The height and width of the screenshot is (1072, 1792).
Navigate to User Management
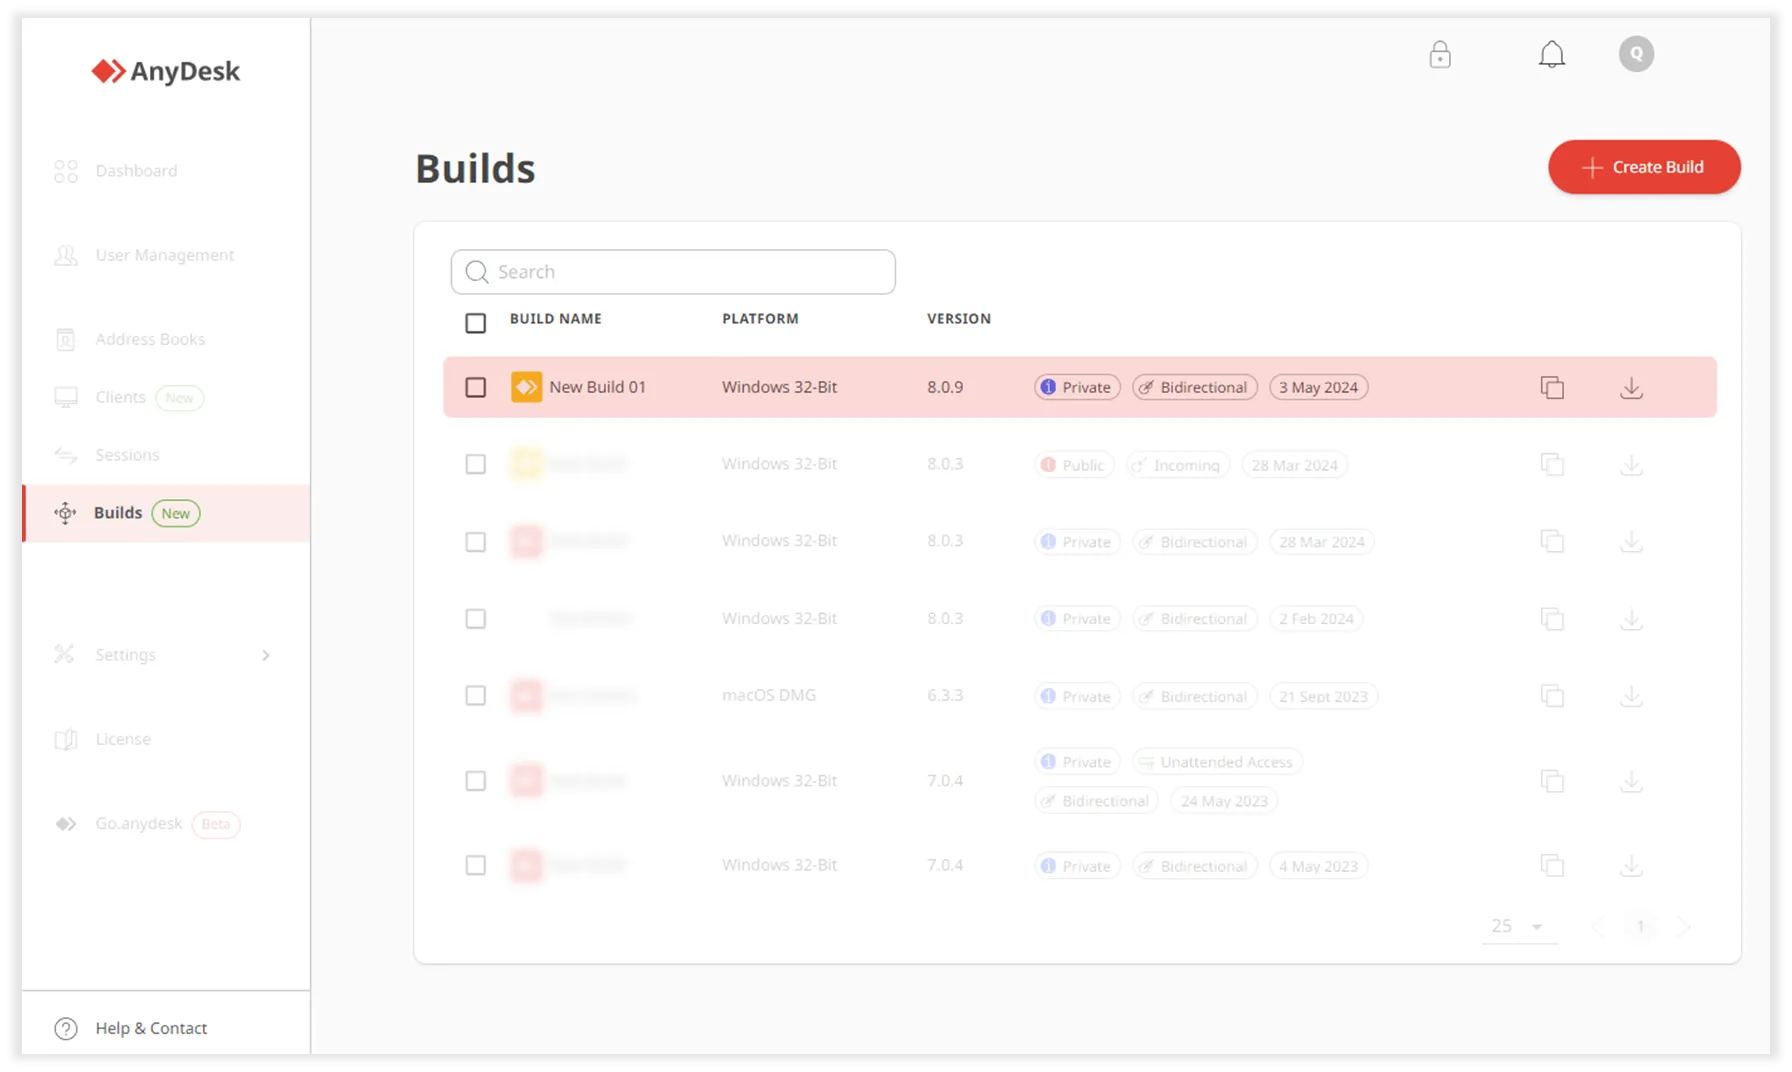(164, 255)
